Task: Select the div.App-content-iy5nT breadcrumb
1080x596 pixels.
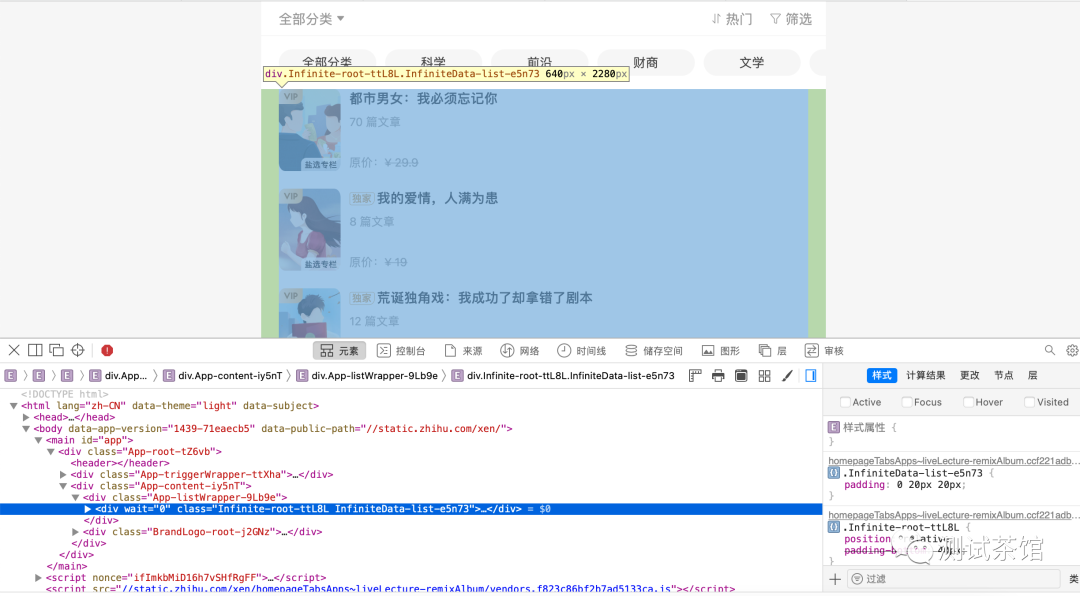Action: tap(223, 376)
